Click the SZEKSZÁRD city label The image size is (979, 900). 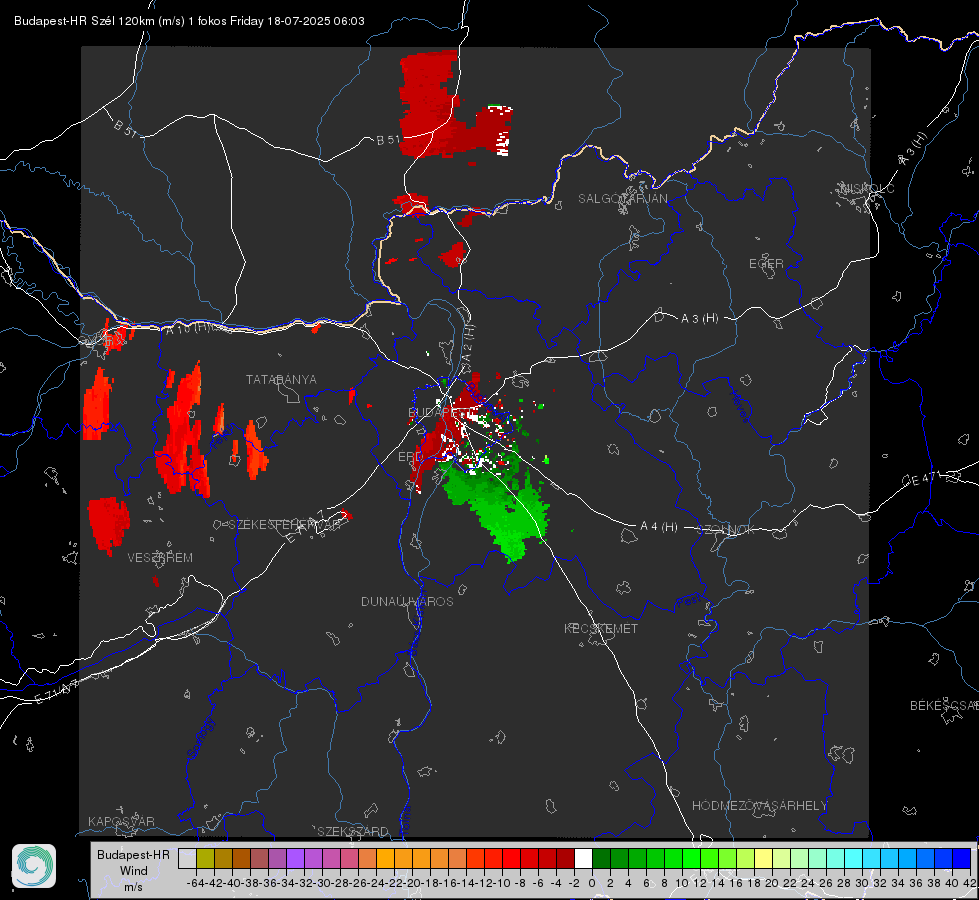pyautogui.click(x=353, y=831)
